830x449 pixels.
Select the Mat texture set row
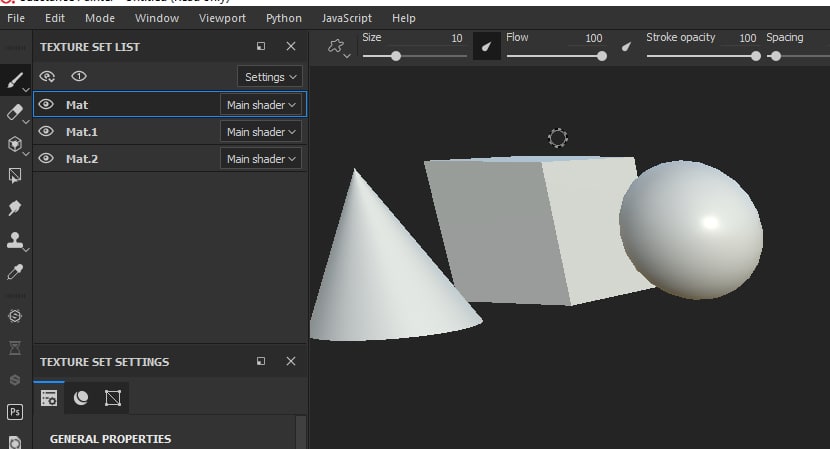[x=170, y=104]
